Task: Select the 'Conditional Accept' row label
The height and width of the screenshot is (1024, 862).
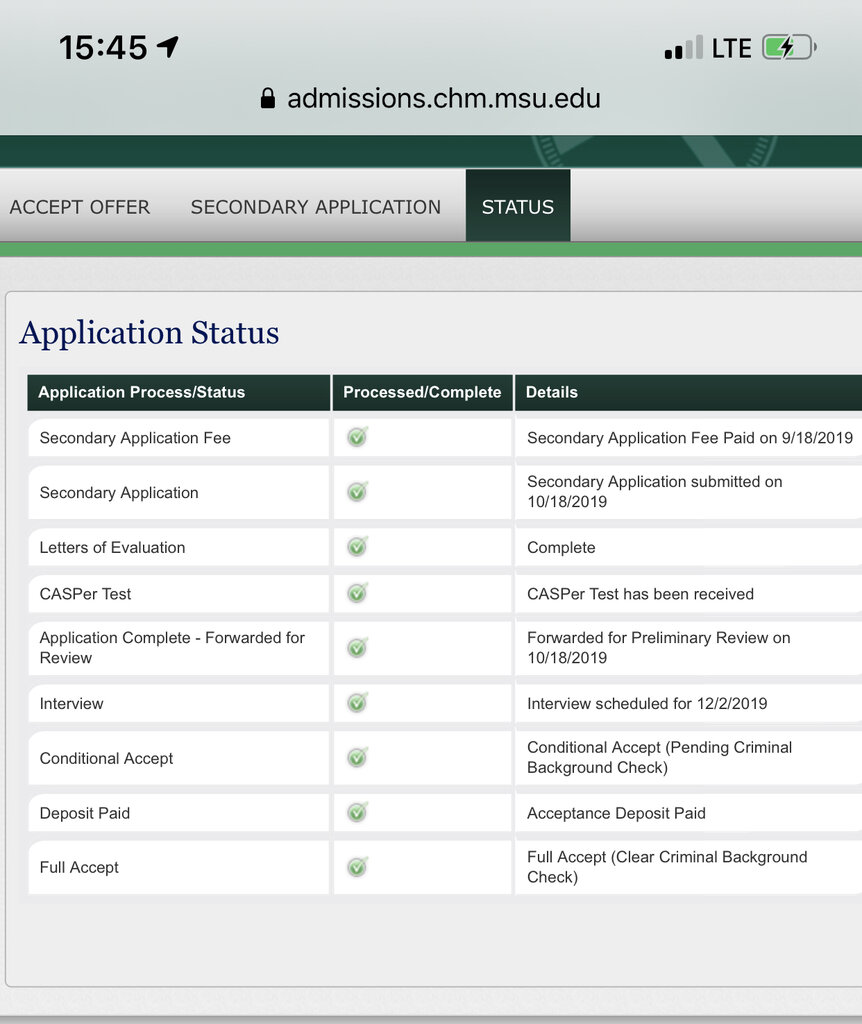Action: (x=106, y=759)
